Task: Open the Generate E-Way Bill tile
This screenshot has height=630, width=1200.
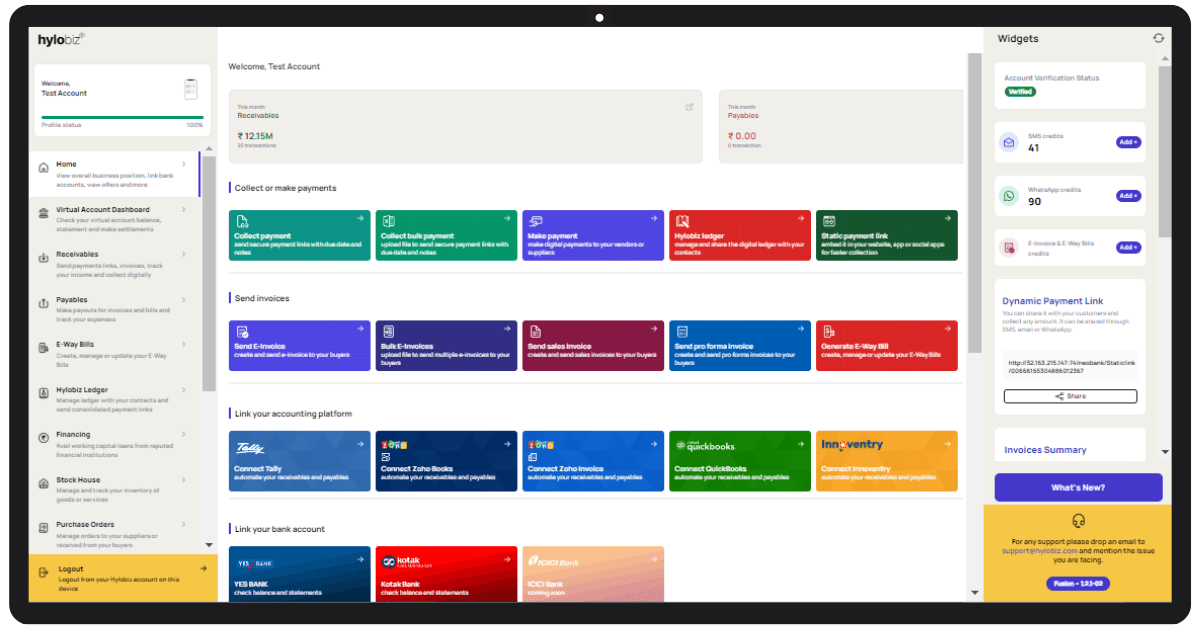Action: (887, 346)
